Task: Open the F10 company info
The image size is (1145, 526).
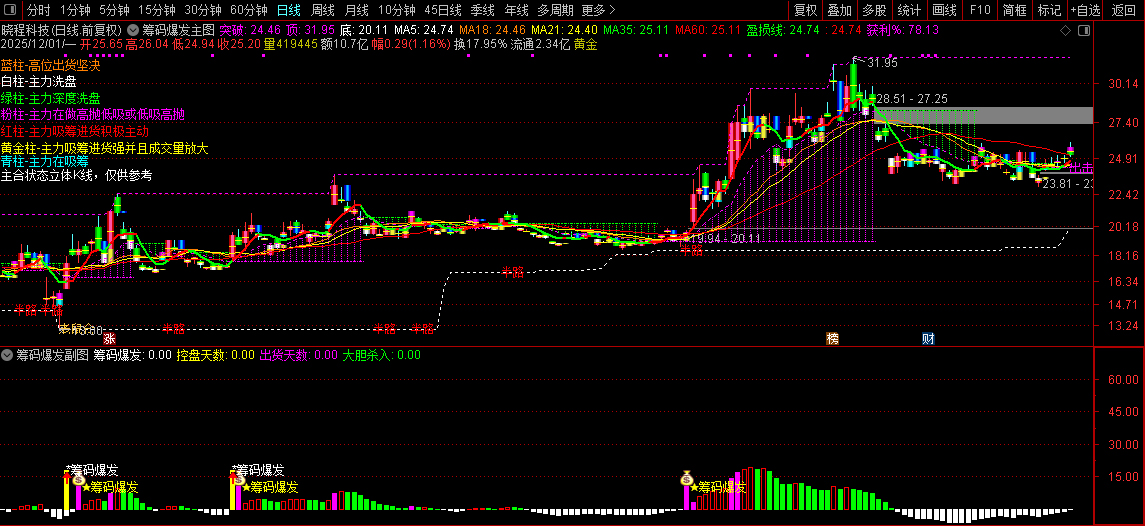Action: point(980,10)
